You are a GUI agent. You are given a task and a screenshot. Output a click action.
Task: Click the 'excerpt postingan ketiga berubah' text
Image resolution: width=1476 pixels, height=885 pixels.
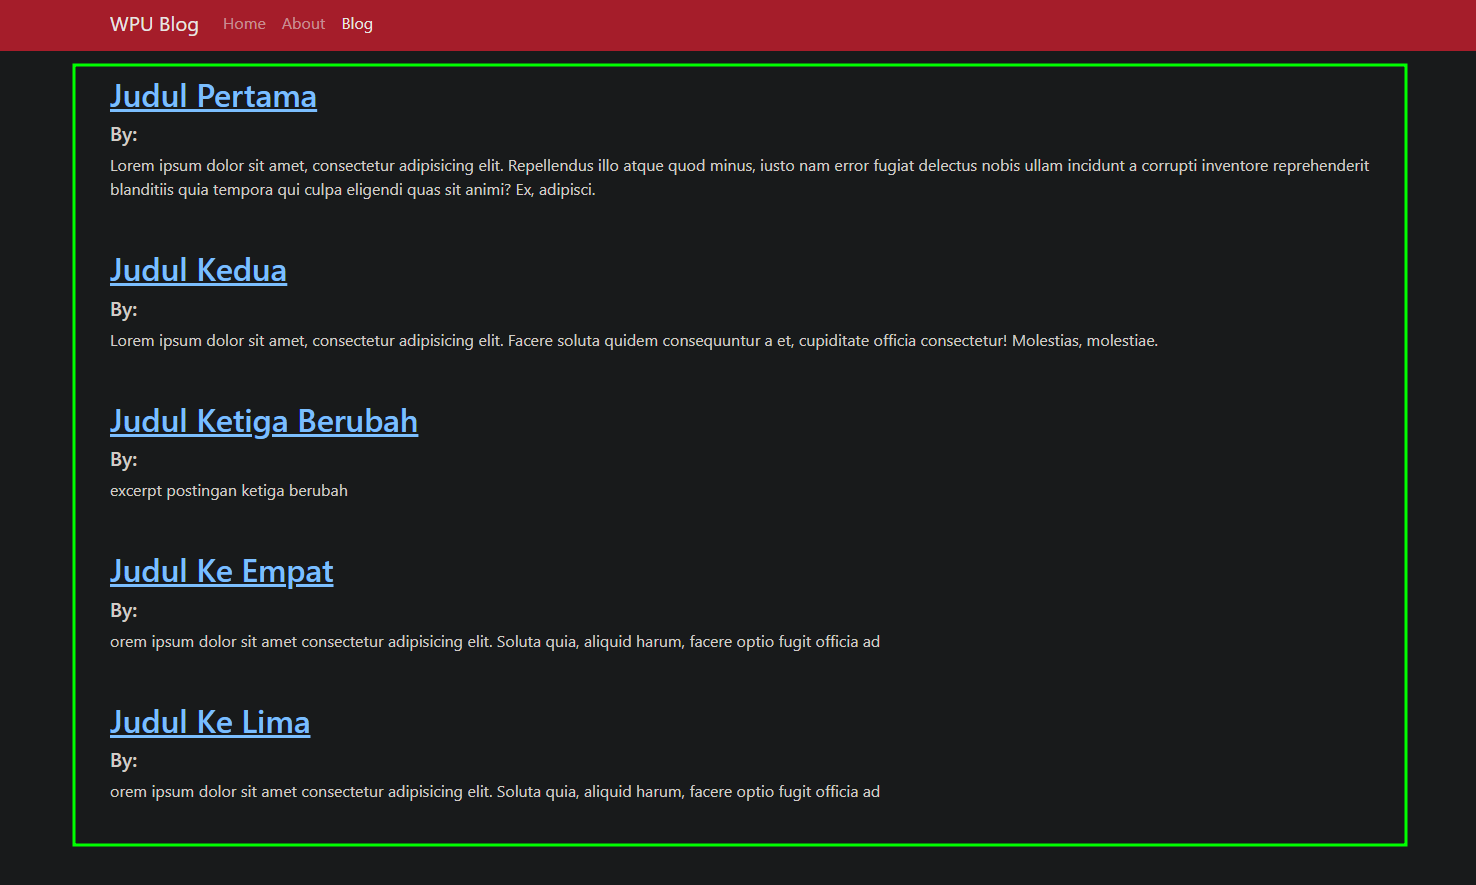[x=229, y=491]
